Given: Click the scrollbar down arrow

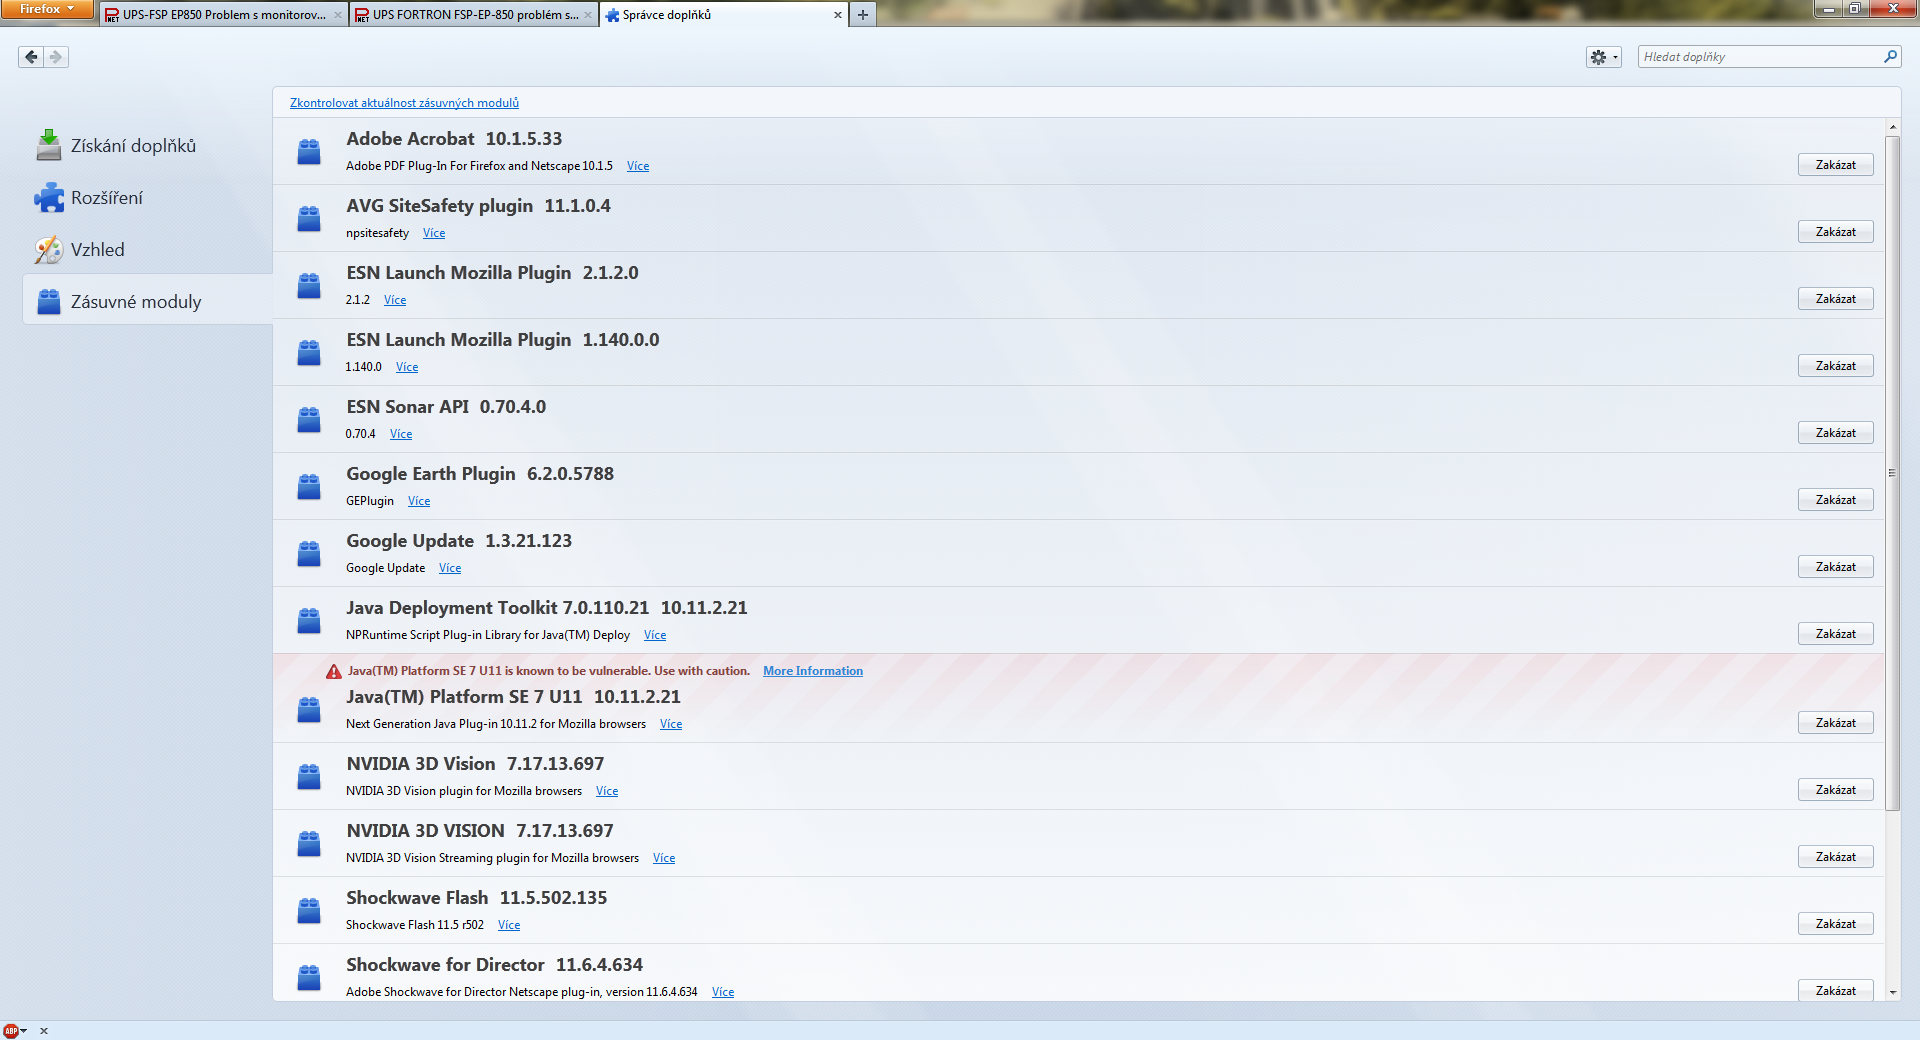Looking at the screenshot, I should tap(1892, 992).
